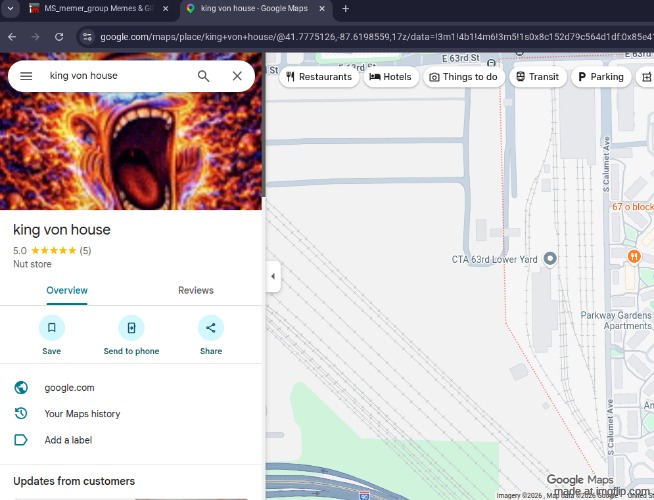The height and width of the screenshot is (500, 654).
Task: Clear the search with X icon
Action: coord(237,76)
